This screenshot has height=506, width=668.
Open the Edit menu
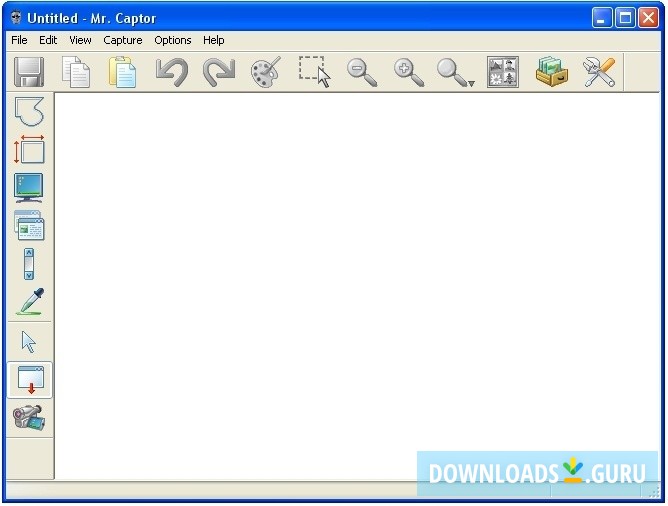(x=48, y=40)
